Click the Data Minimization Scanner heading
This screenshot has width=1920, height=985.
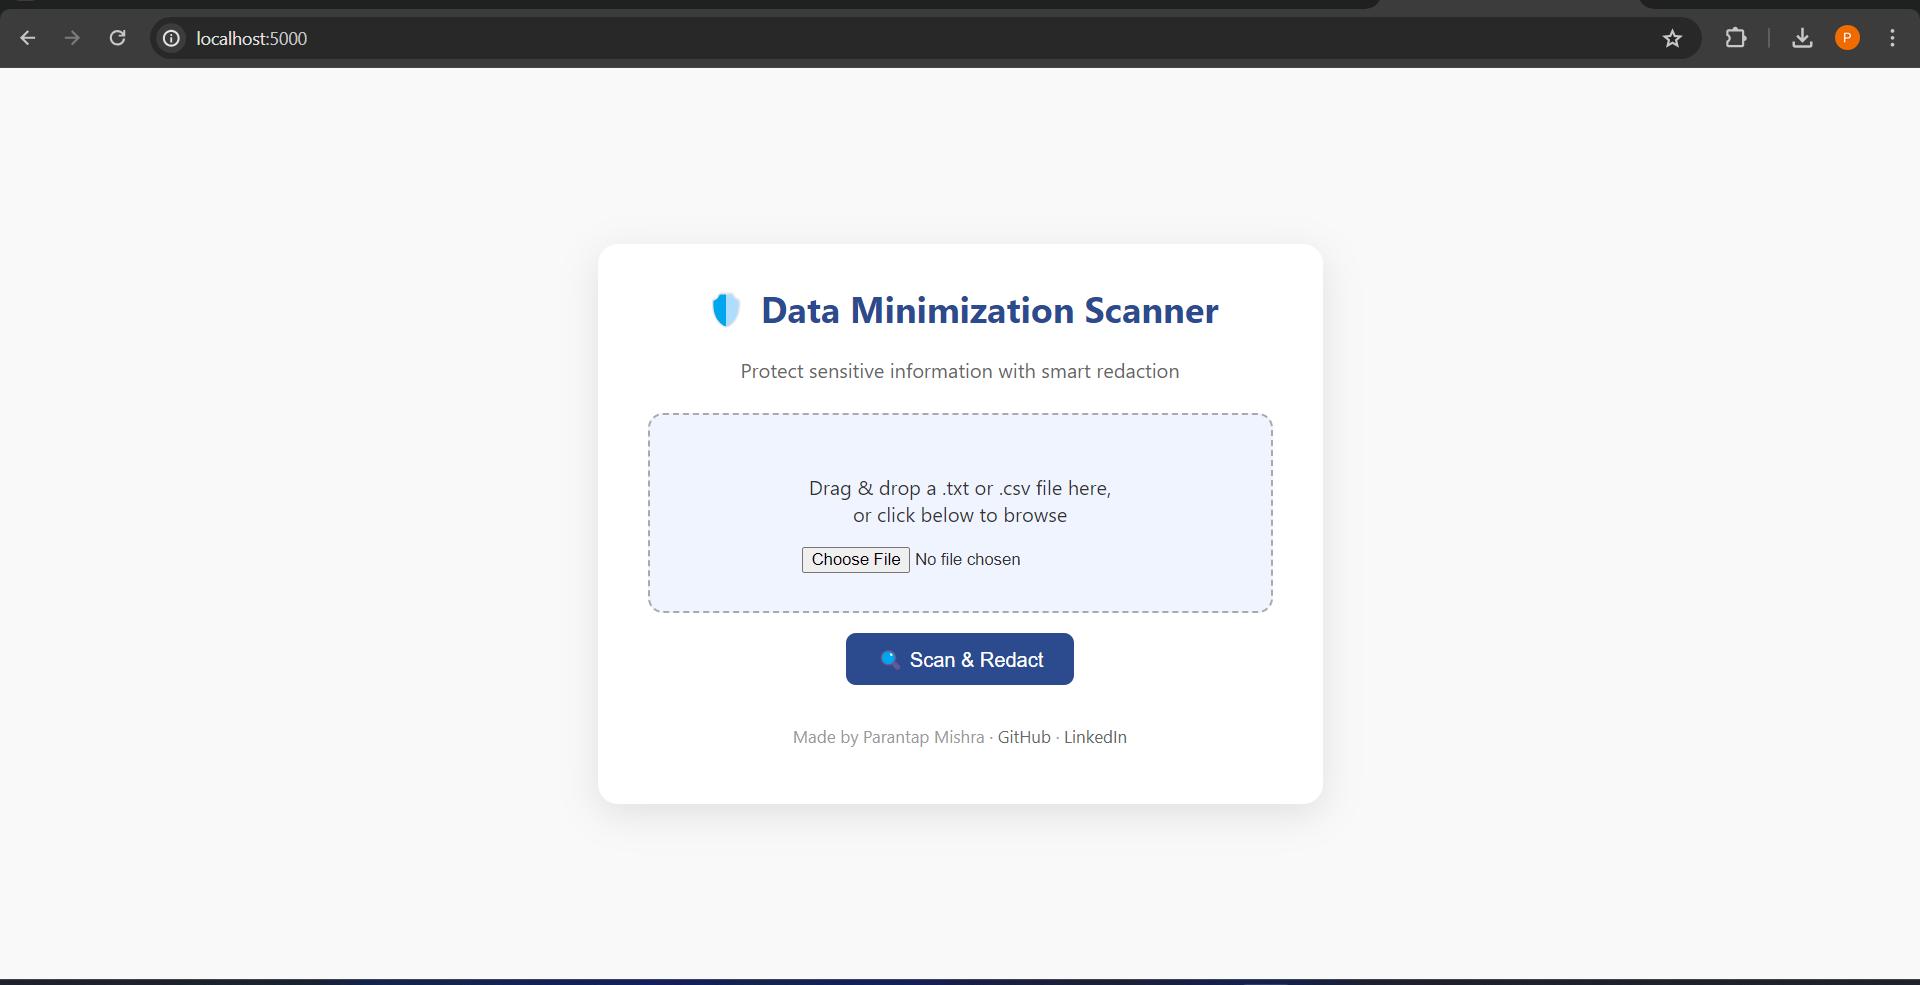pos(990,310)
